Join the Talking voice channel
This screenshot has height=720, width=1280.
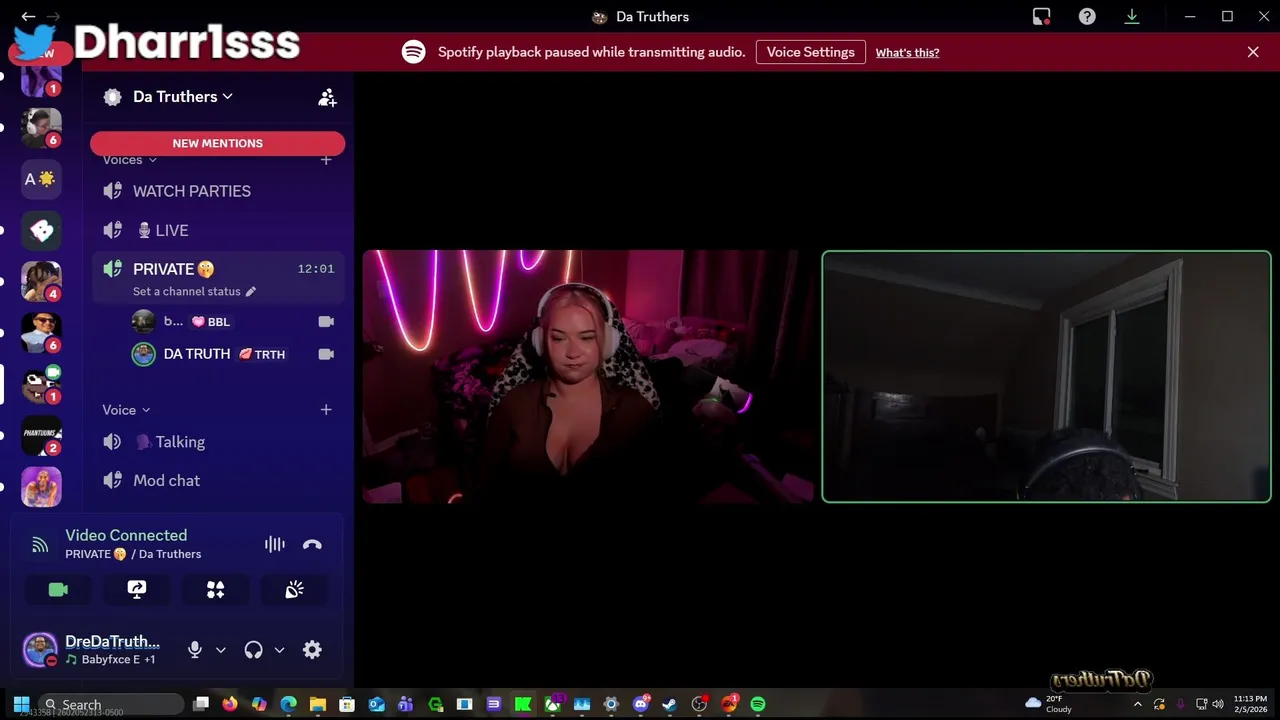(x=218, y=442)
